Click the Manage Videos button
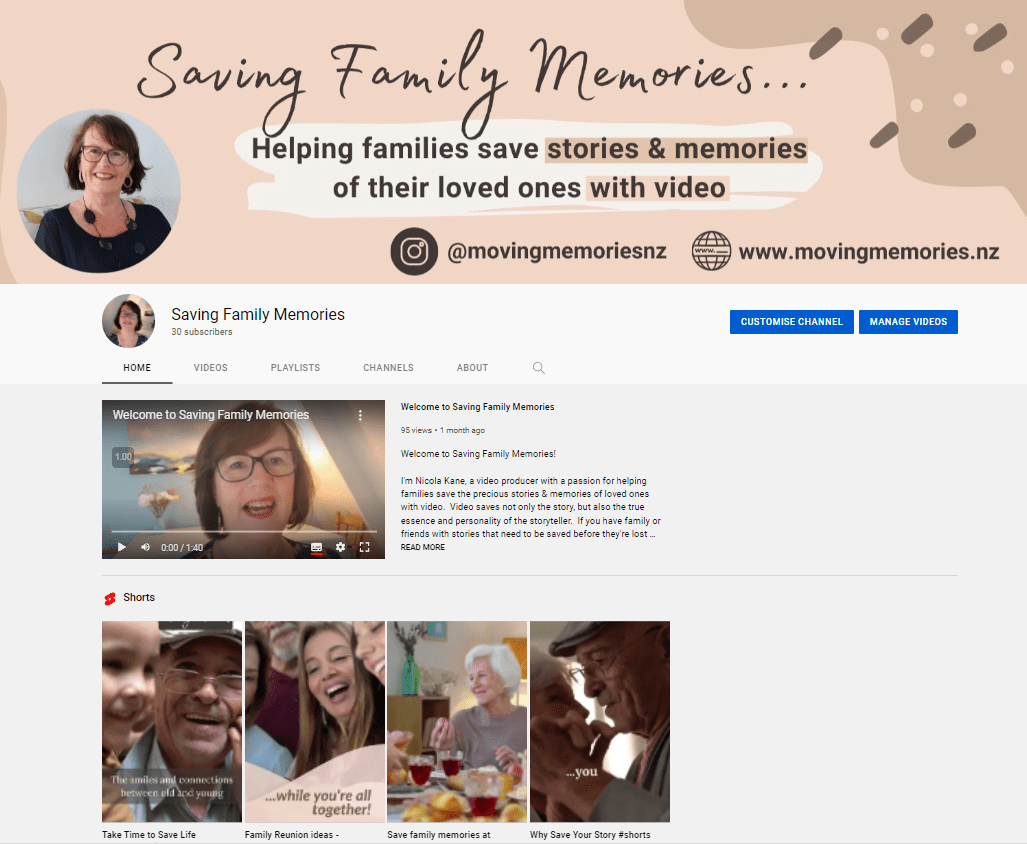Screen dimensions: 1027x845 click(x=908, y=322)
